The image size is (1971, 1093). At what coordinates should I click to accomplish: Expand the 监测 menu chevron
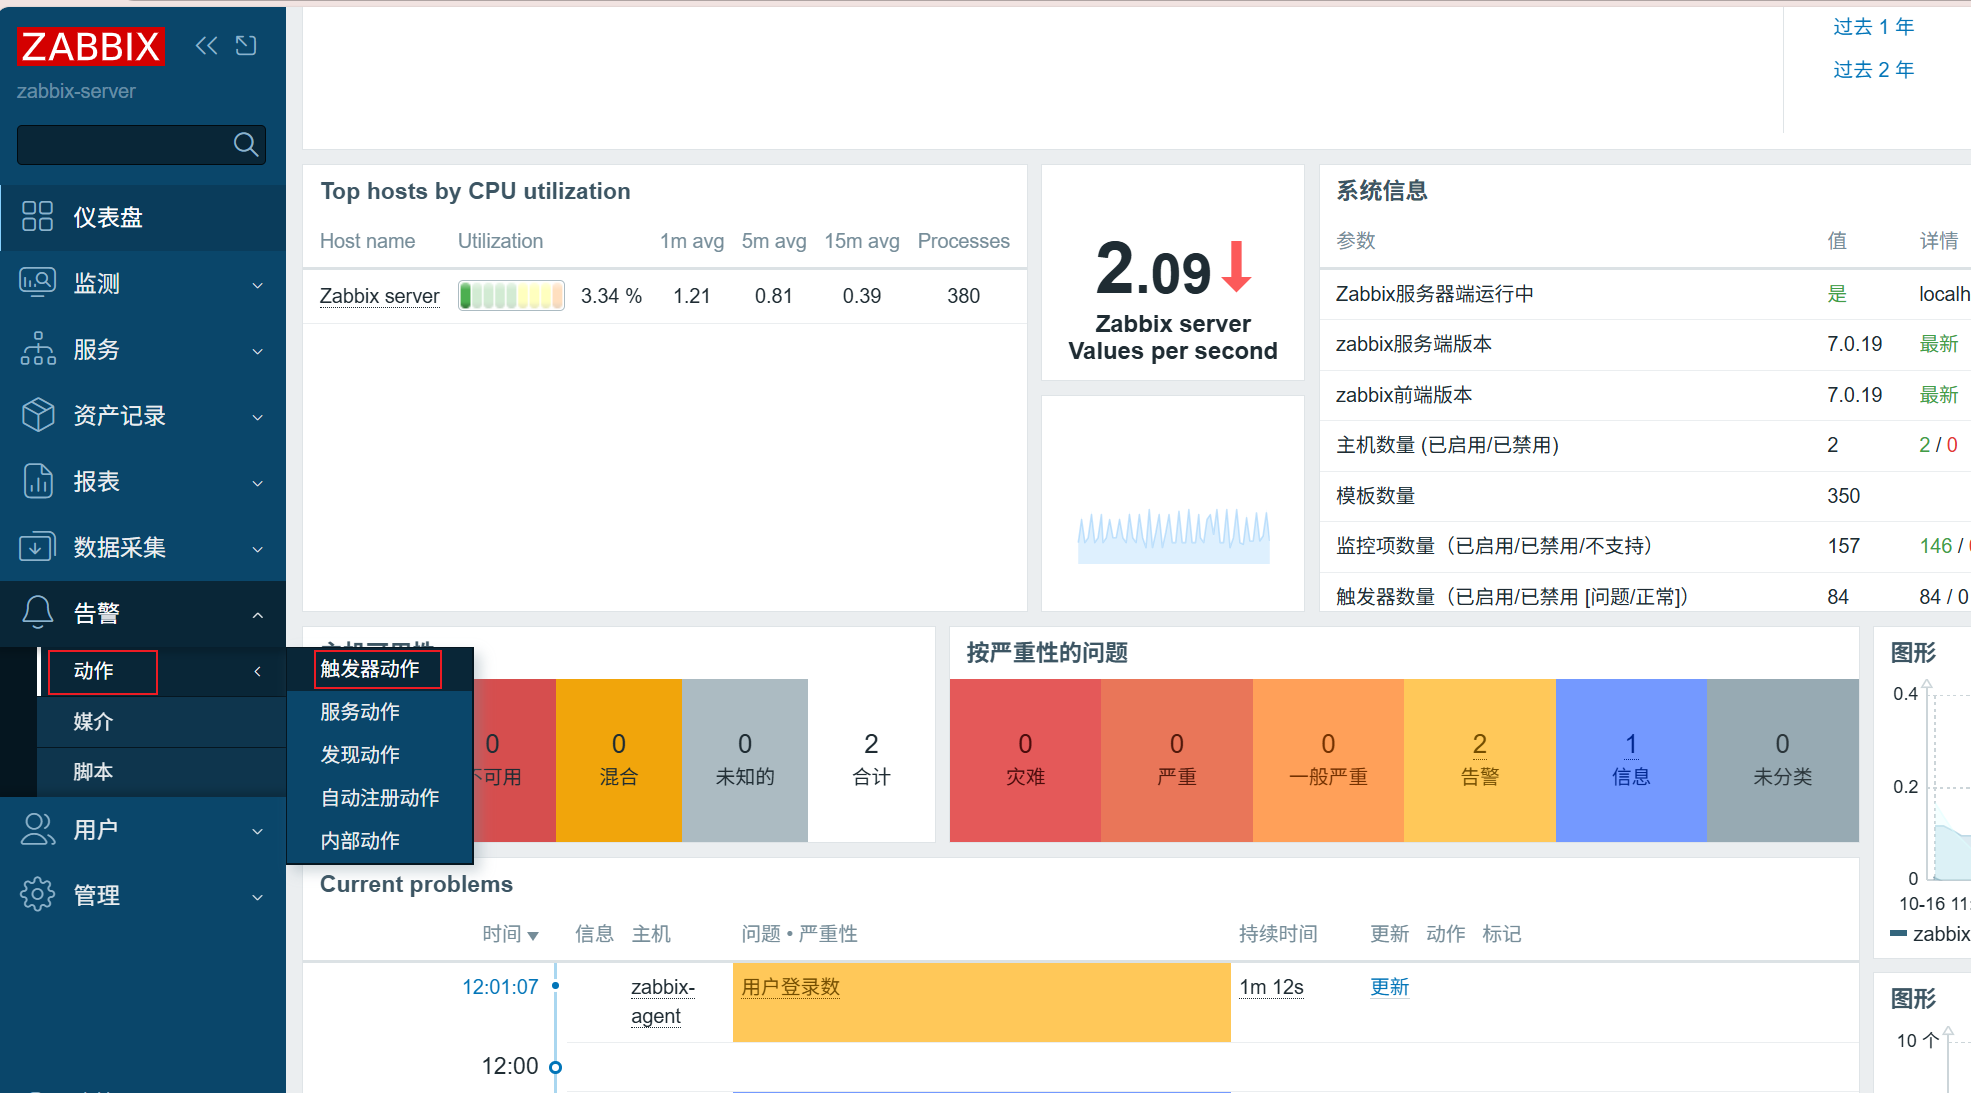(257, 285)
